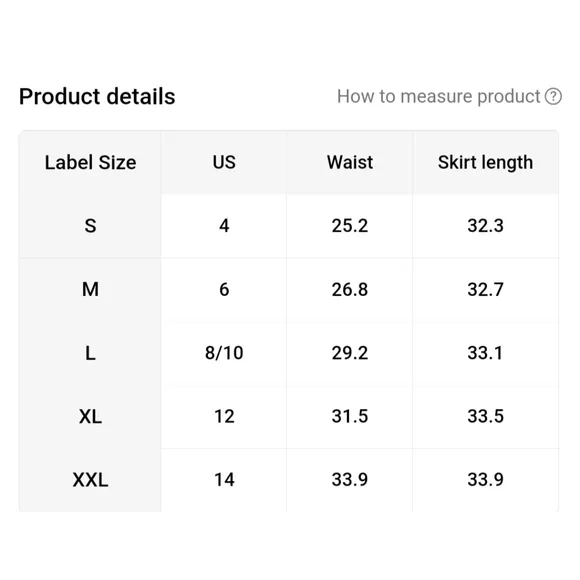Image resolution: width=580 pixels, height=580 pixels.
Task: Click the Waist column header
Action: pyautogui.click(x=350, y=162)
